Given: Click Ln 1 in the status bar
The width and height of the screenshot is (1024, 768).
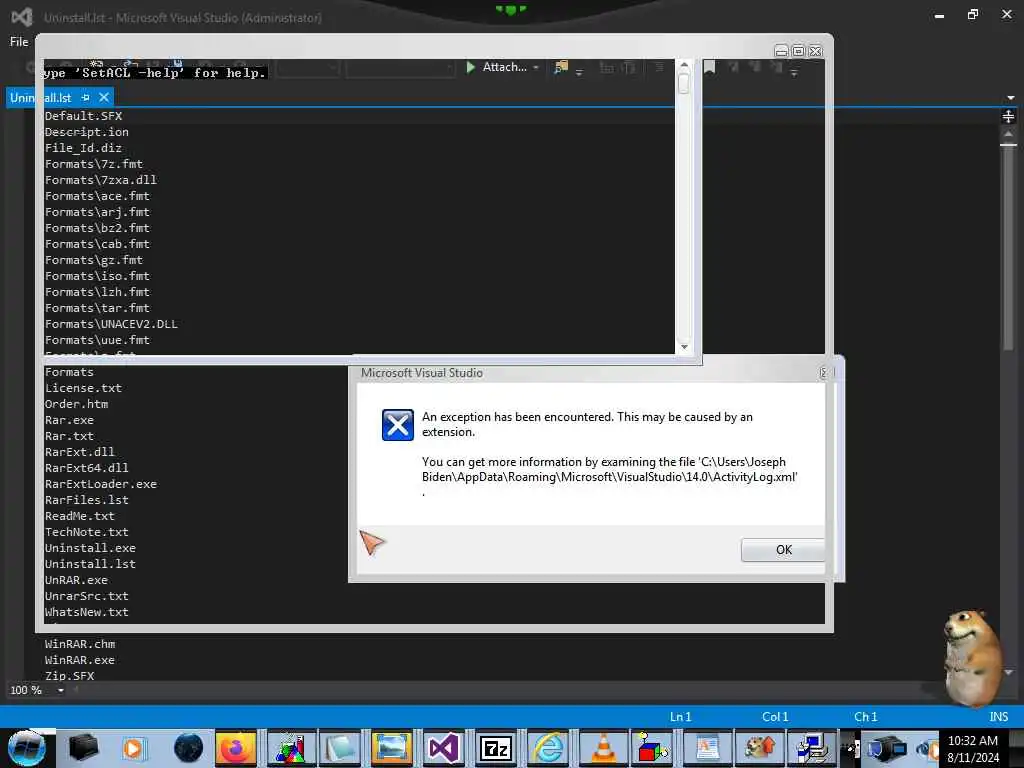Looking at the screenshot, I should pos(680,716).
